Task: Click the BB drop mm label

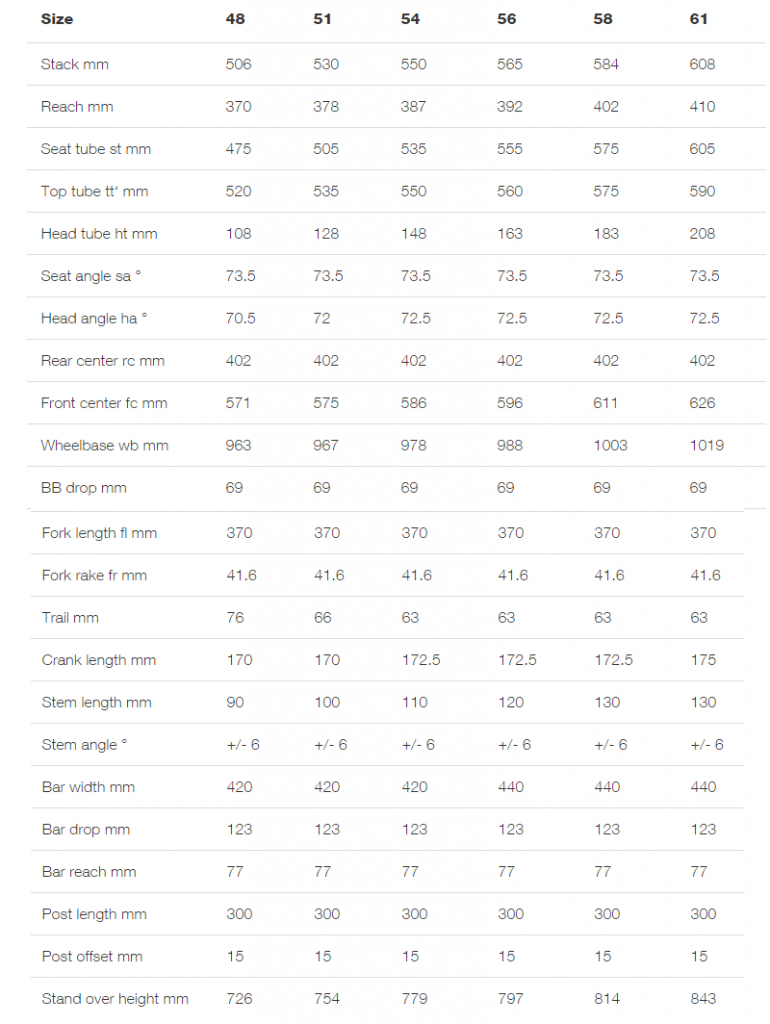Action: coord(84,488)
